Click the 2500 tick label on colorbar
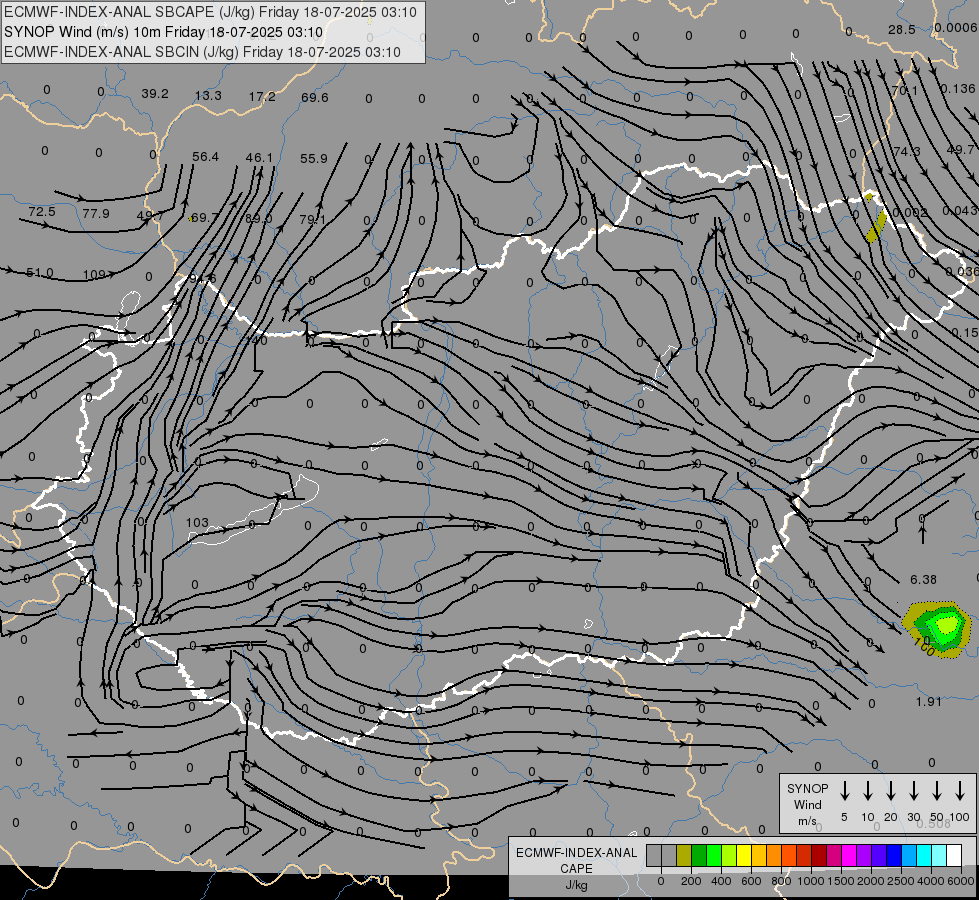The width and height of the screenshot is (979, 900). 901,881
